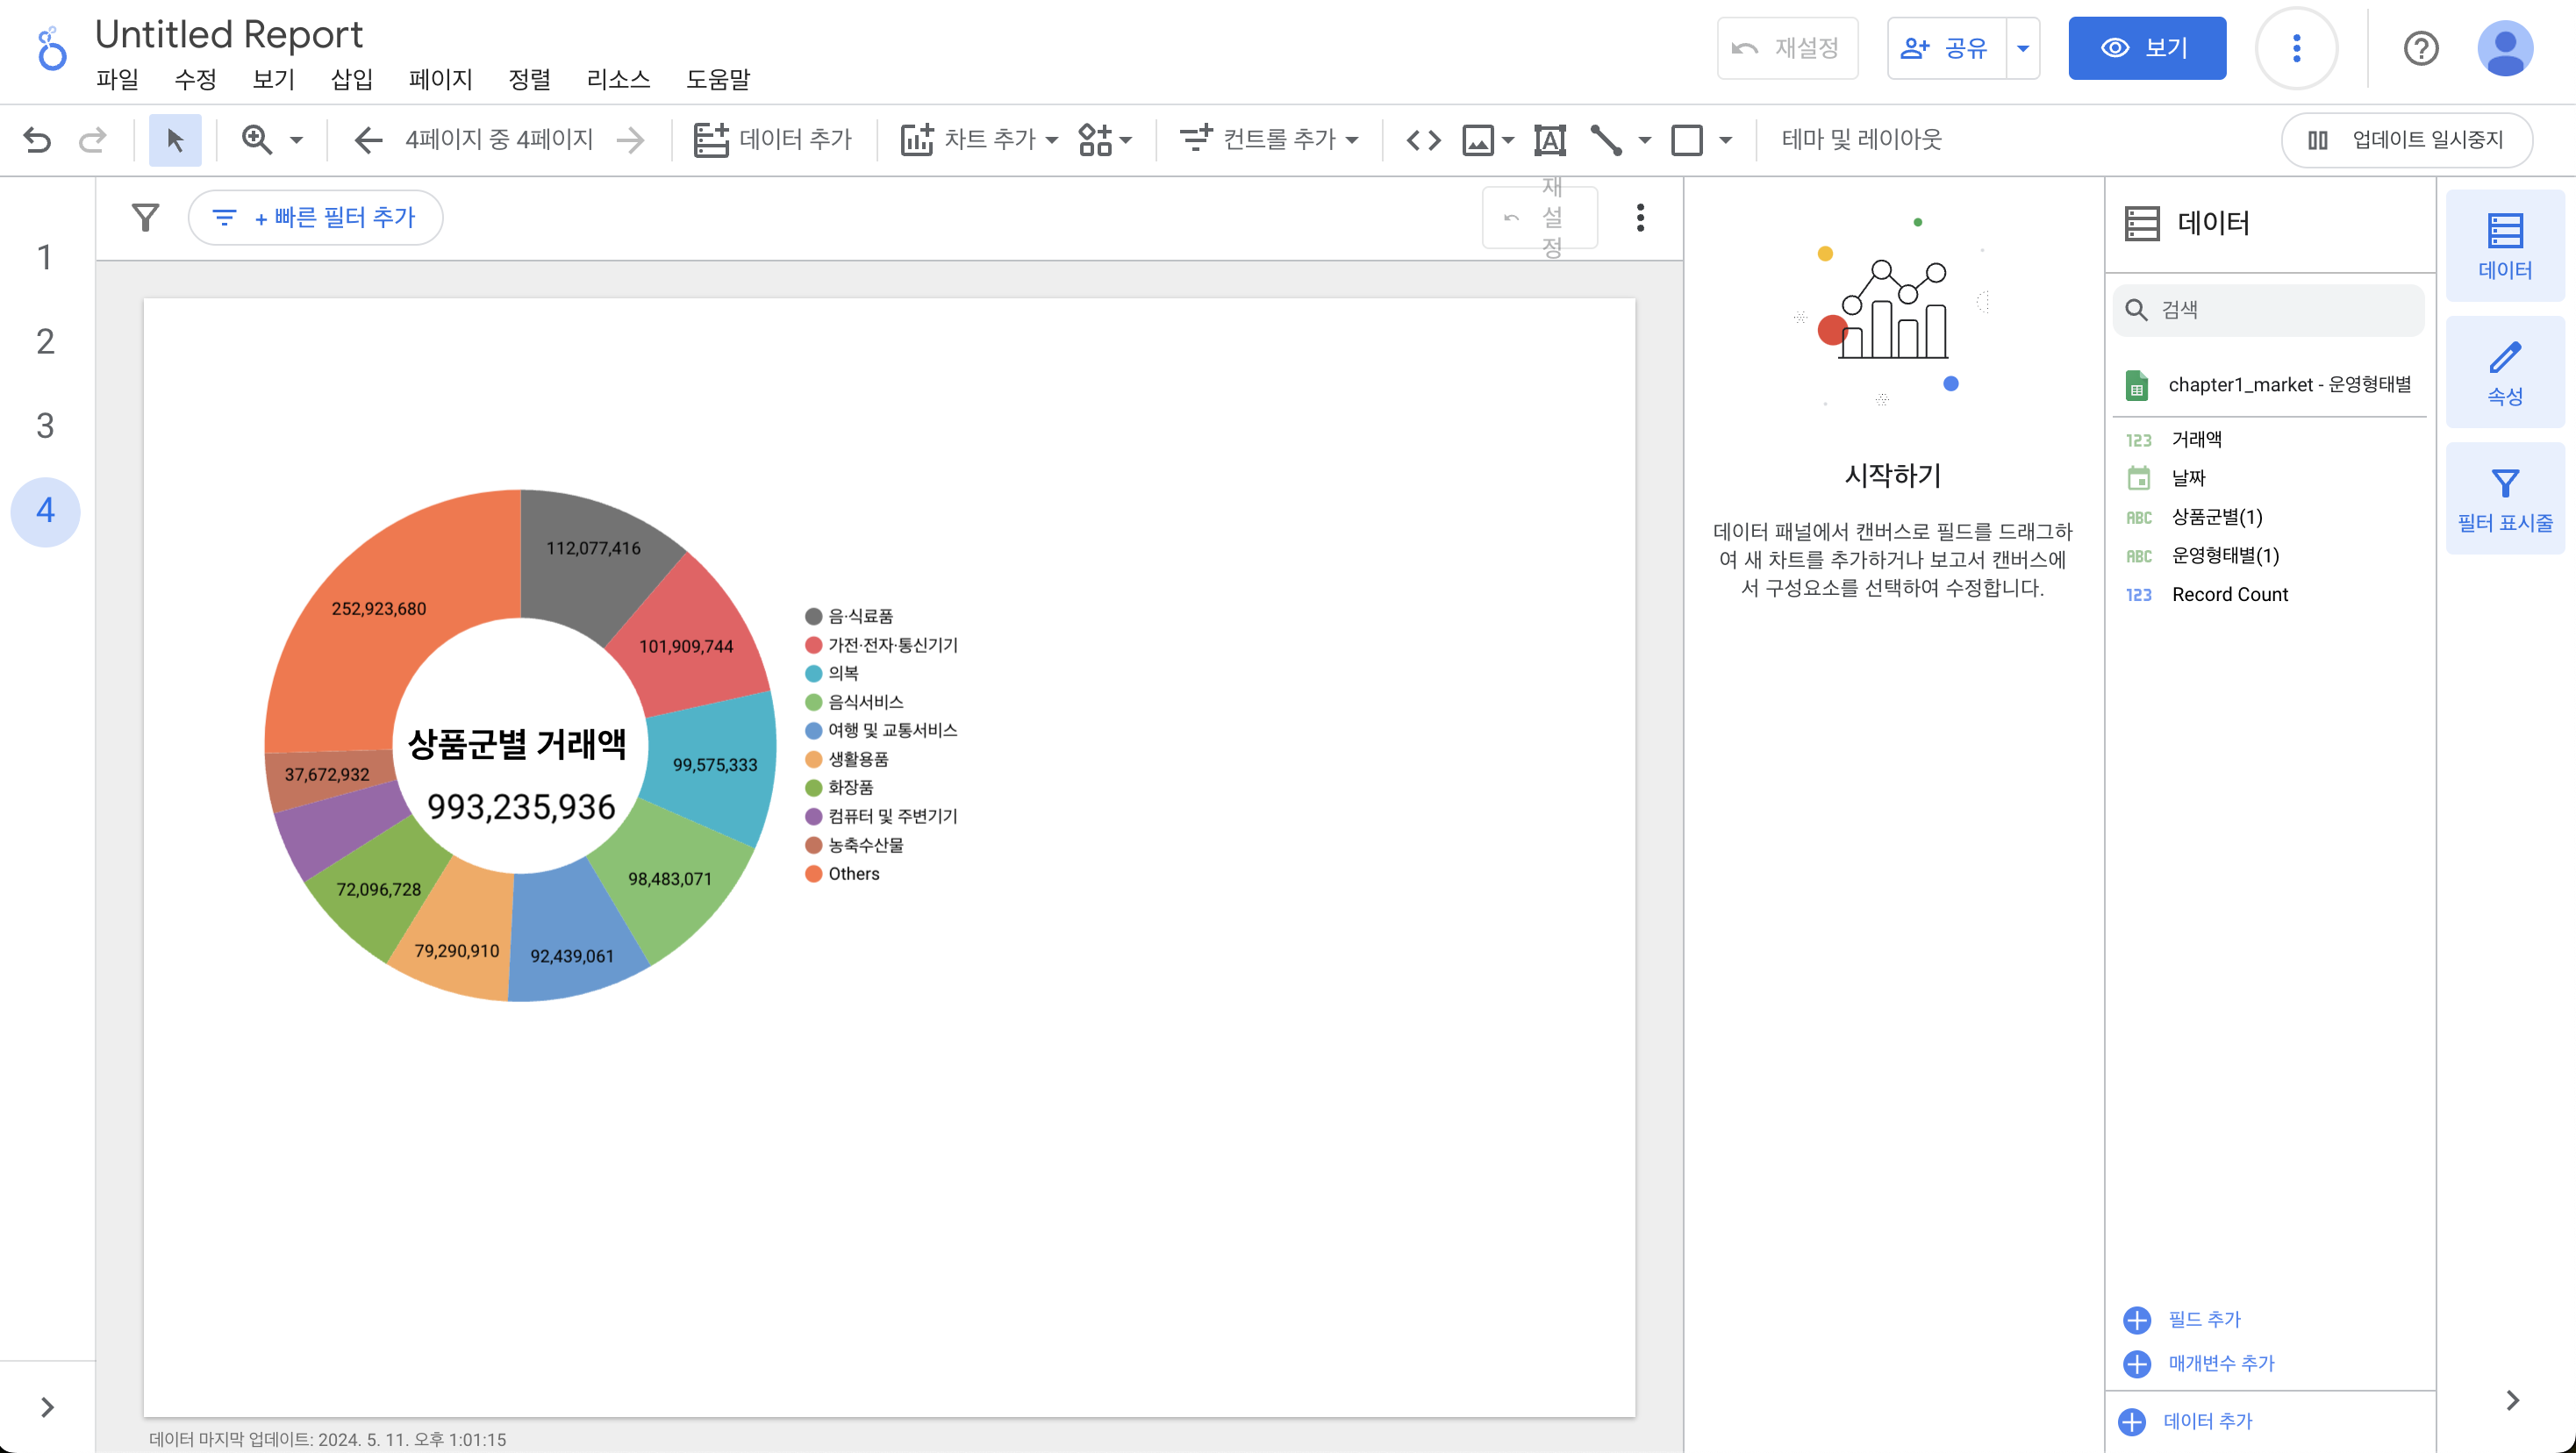2576x1453 pixels.
Task: Expand the zoom level dropdown arrow
Action: pyautogui.click(x=296, y=140)
